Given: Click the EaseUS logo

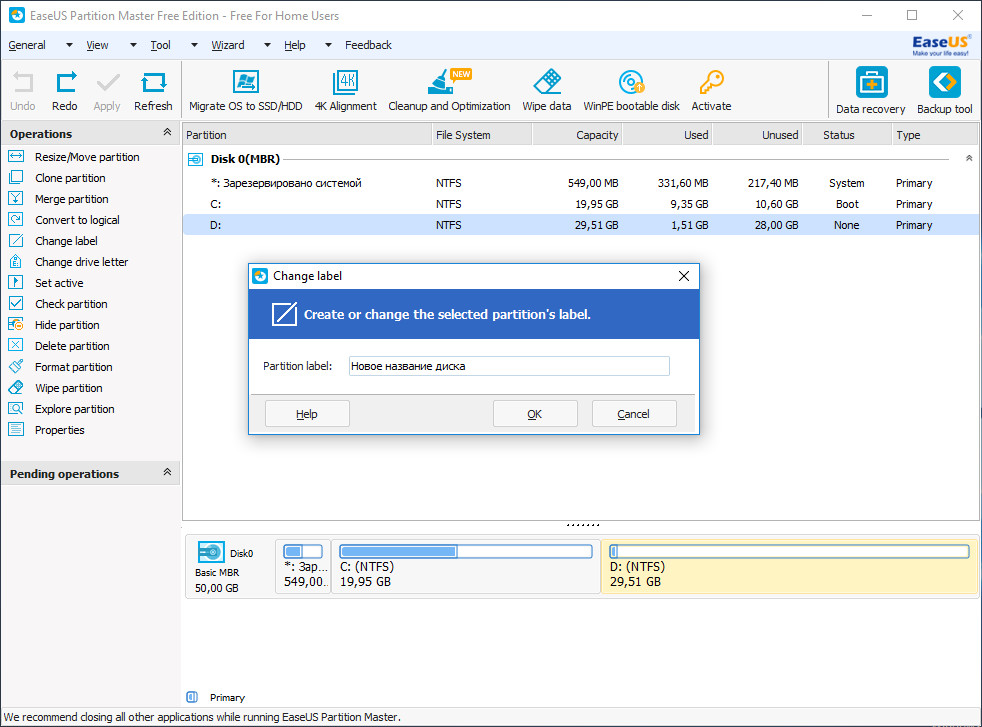Looking at the screenshot, I should pyautogui.click(x=941, y=45).
